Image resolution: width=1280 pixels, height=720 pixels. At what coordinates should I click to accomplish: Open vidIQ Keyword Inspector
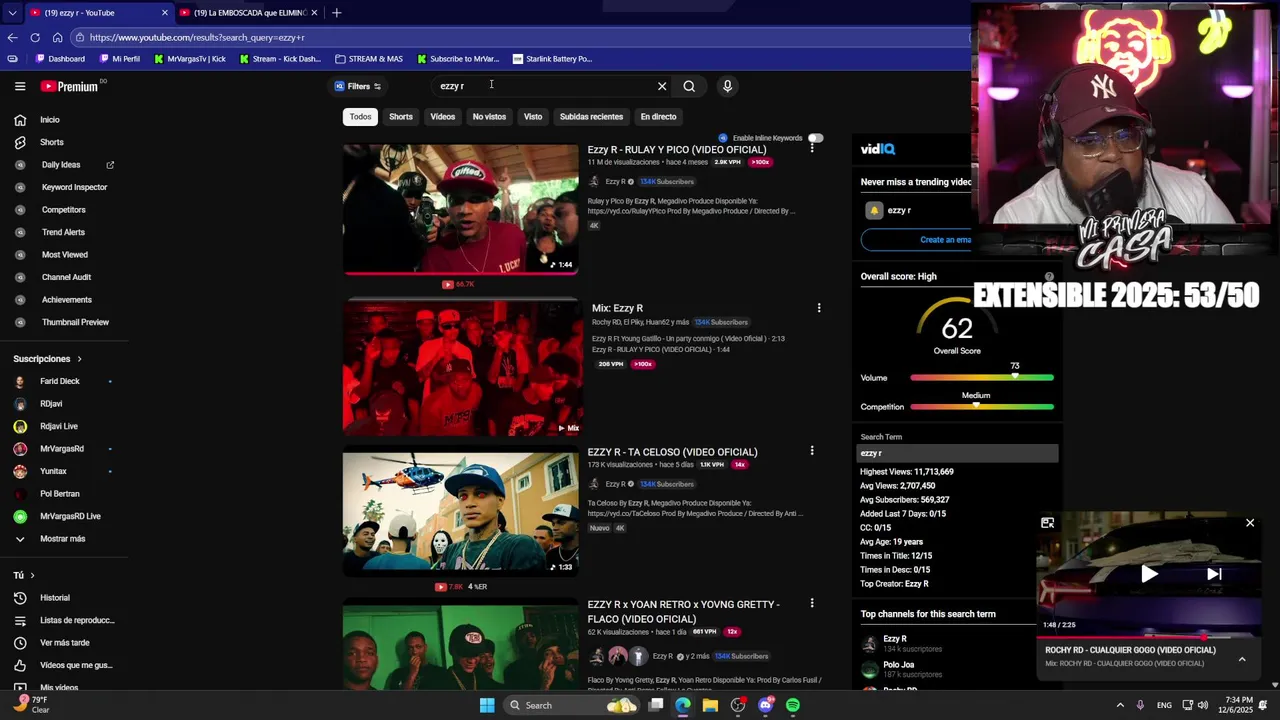74,187
